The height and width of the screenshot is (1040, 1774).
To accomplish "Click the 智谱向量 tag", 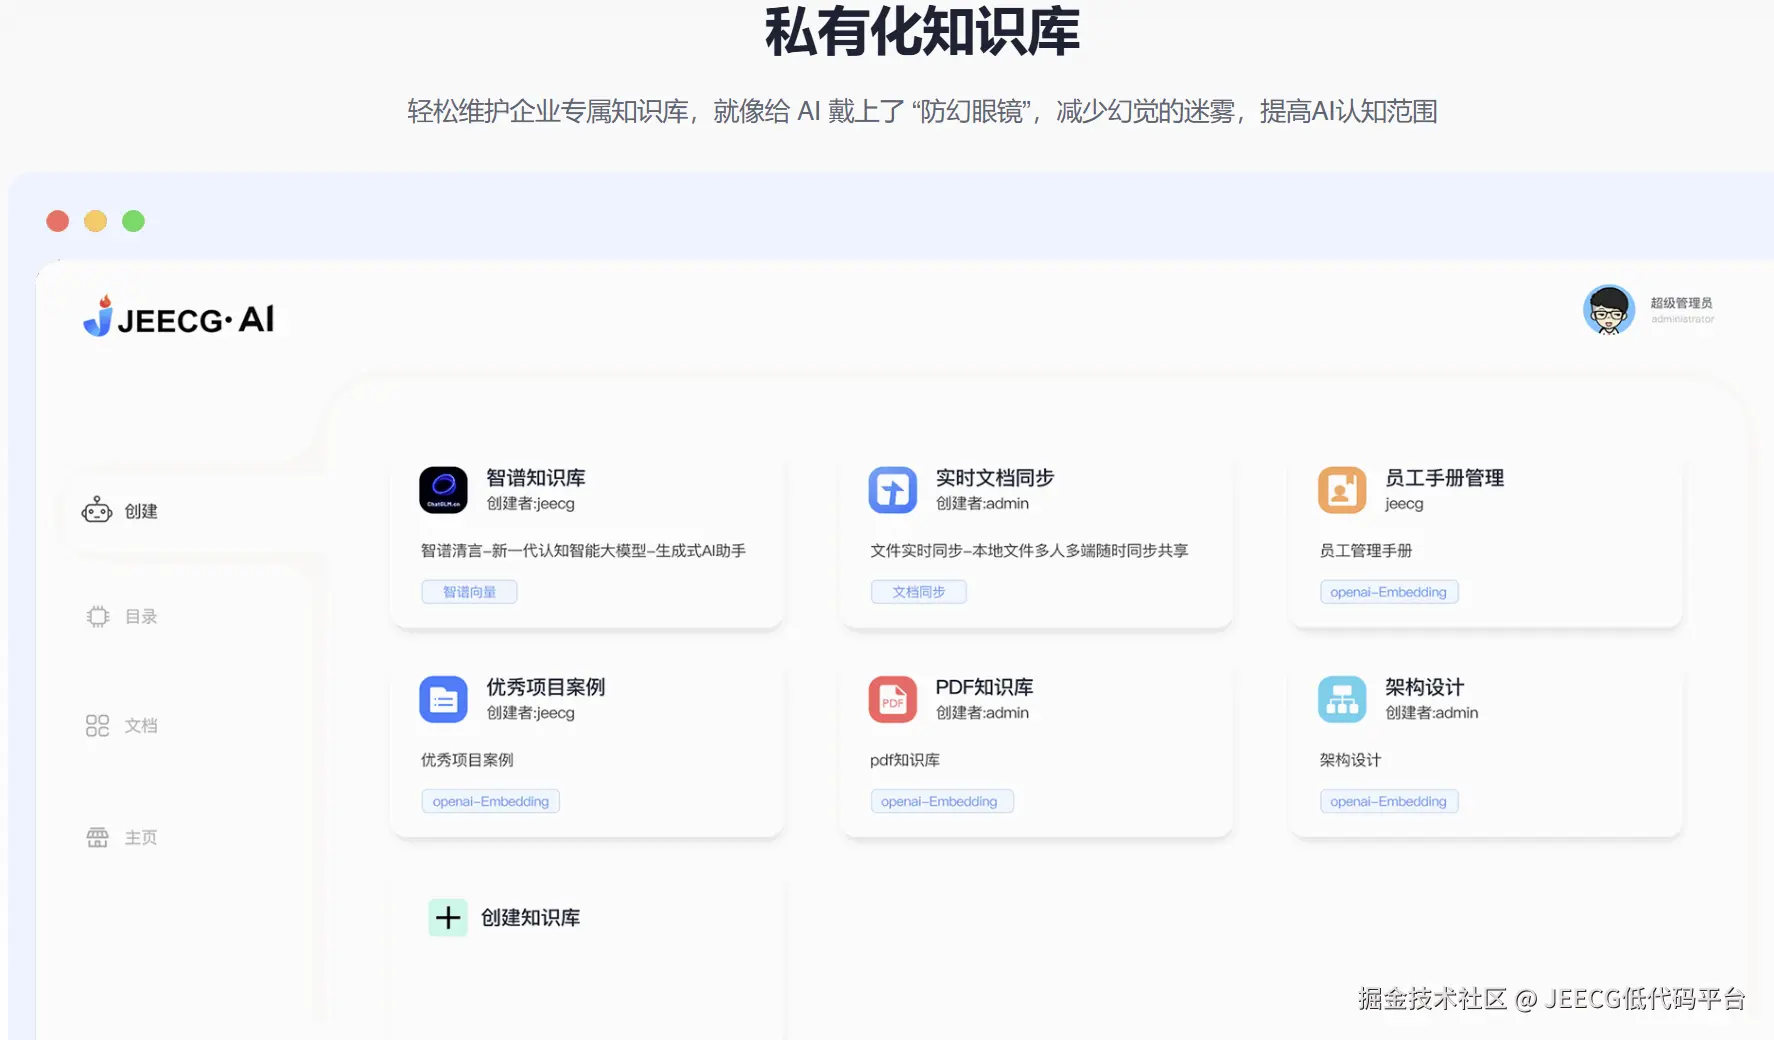I will coord(469,592).
